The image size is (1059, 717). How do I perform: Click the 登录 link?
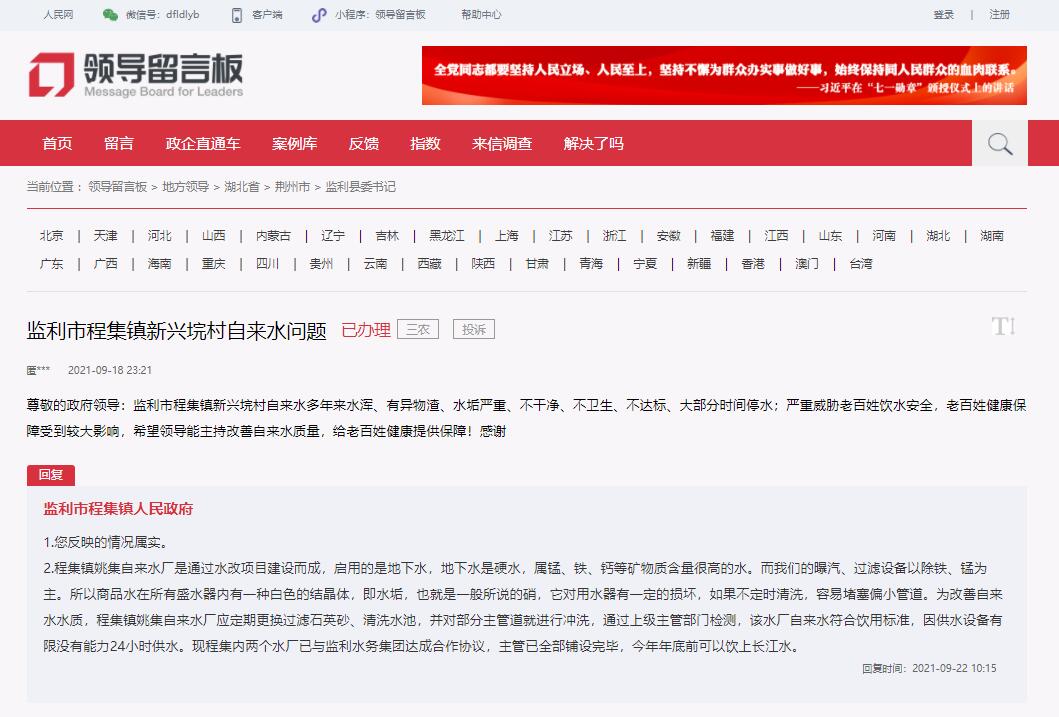coord(943,15)
